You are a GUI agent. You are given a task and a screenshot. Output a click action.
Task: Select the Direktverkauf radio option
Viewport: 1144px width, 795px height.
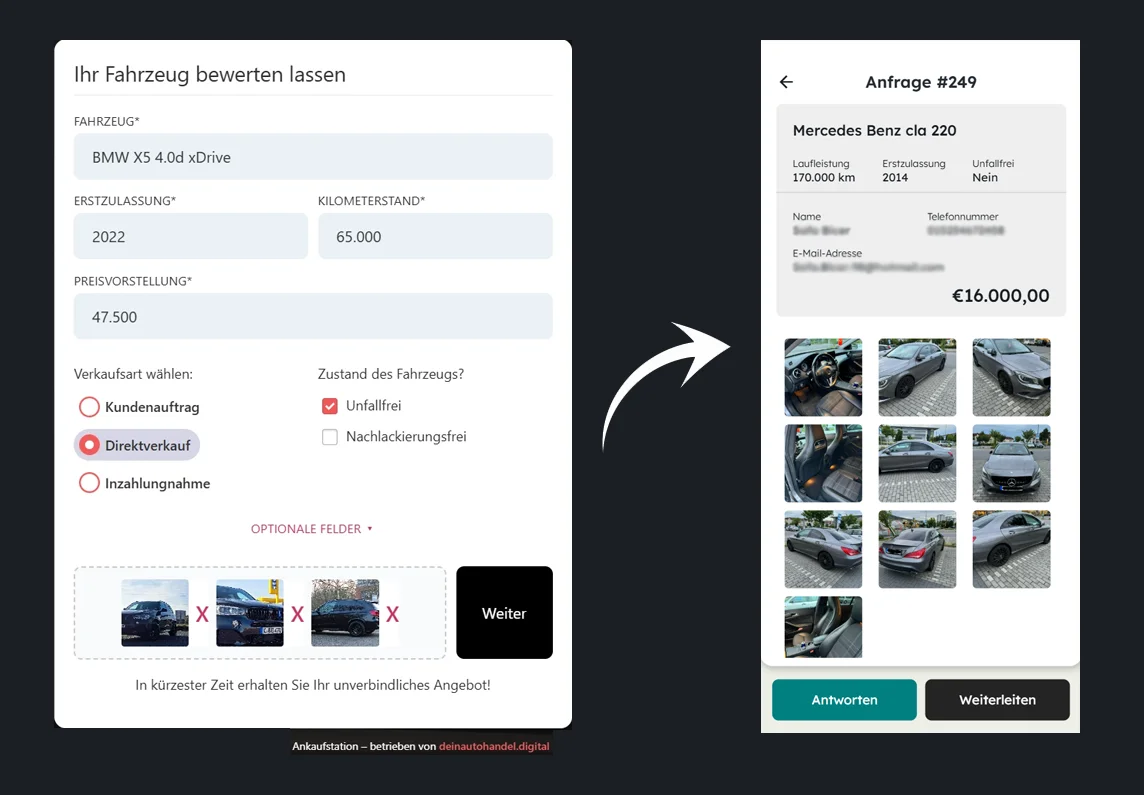90,445
